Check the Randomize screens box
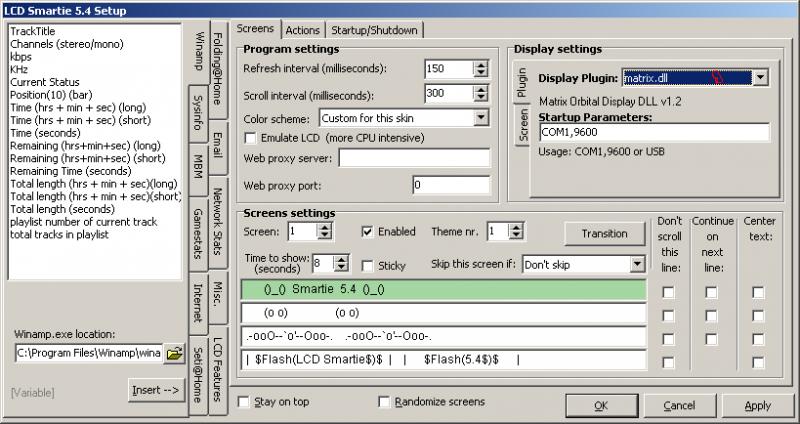800x424 pixels. tap(385, 402)
